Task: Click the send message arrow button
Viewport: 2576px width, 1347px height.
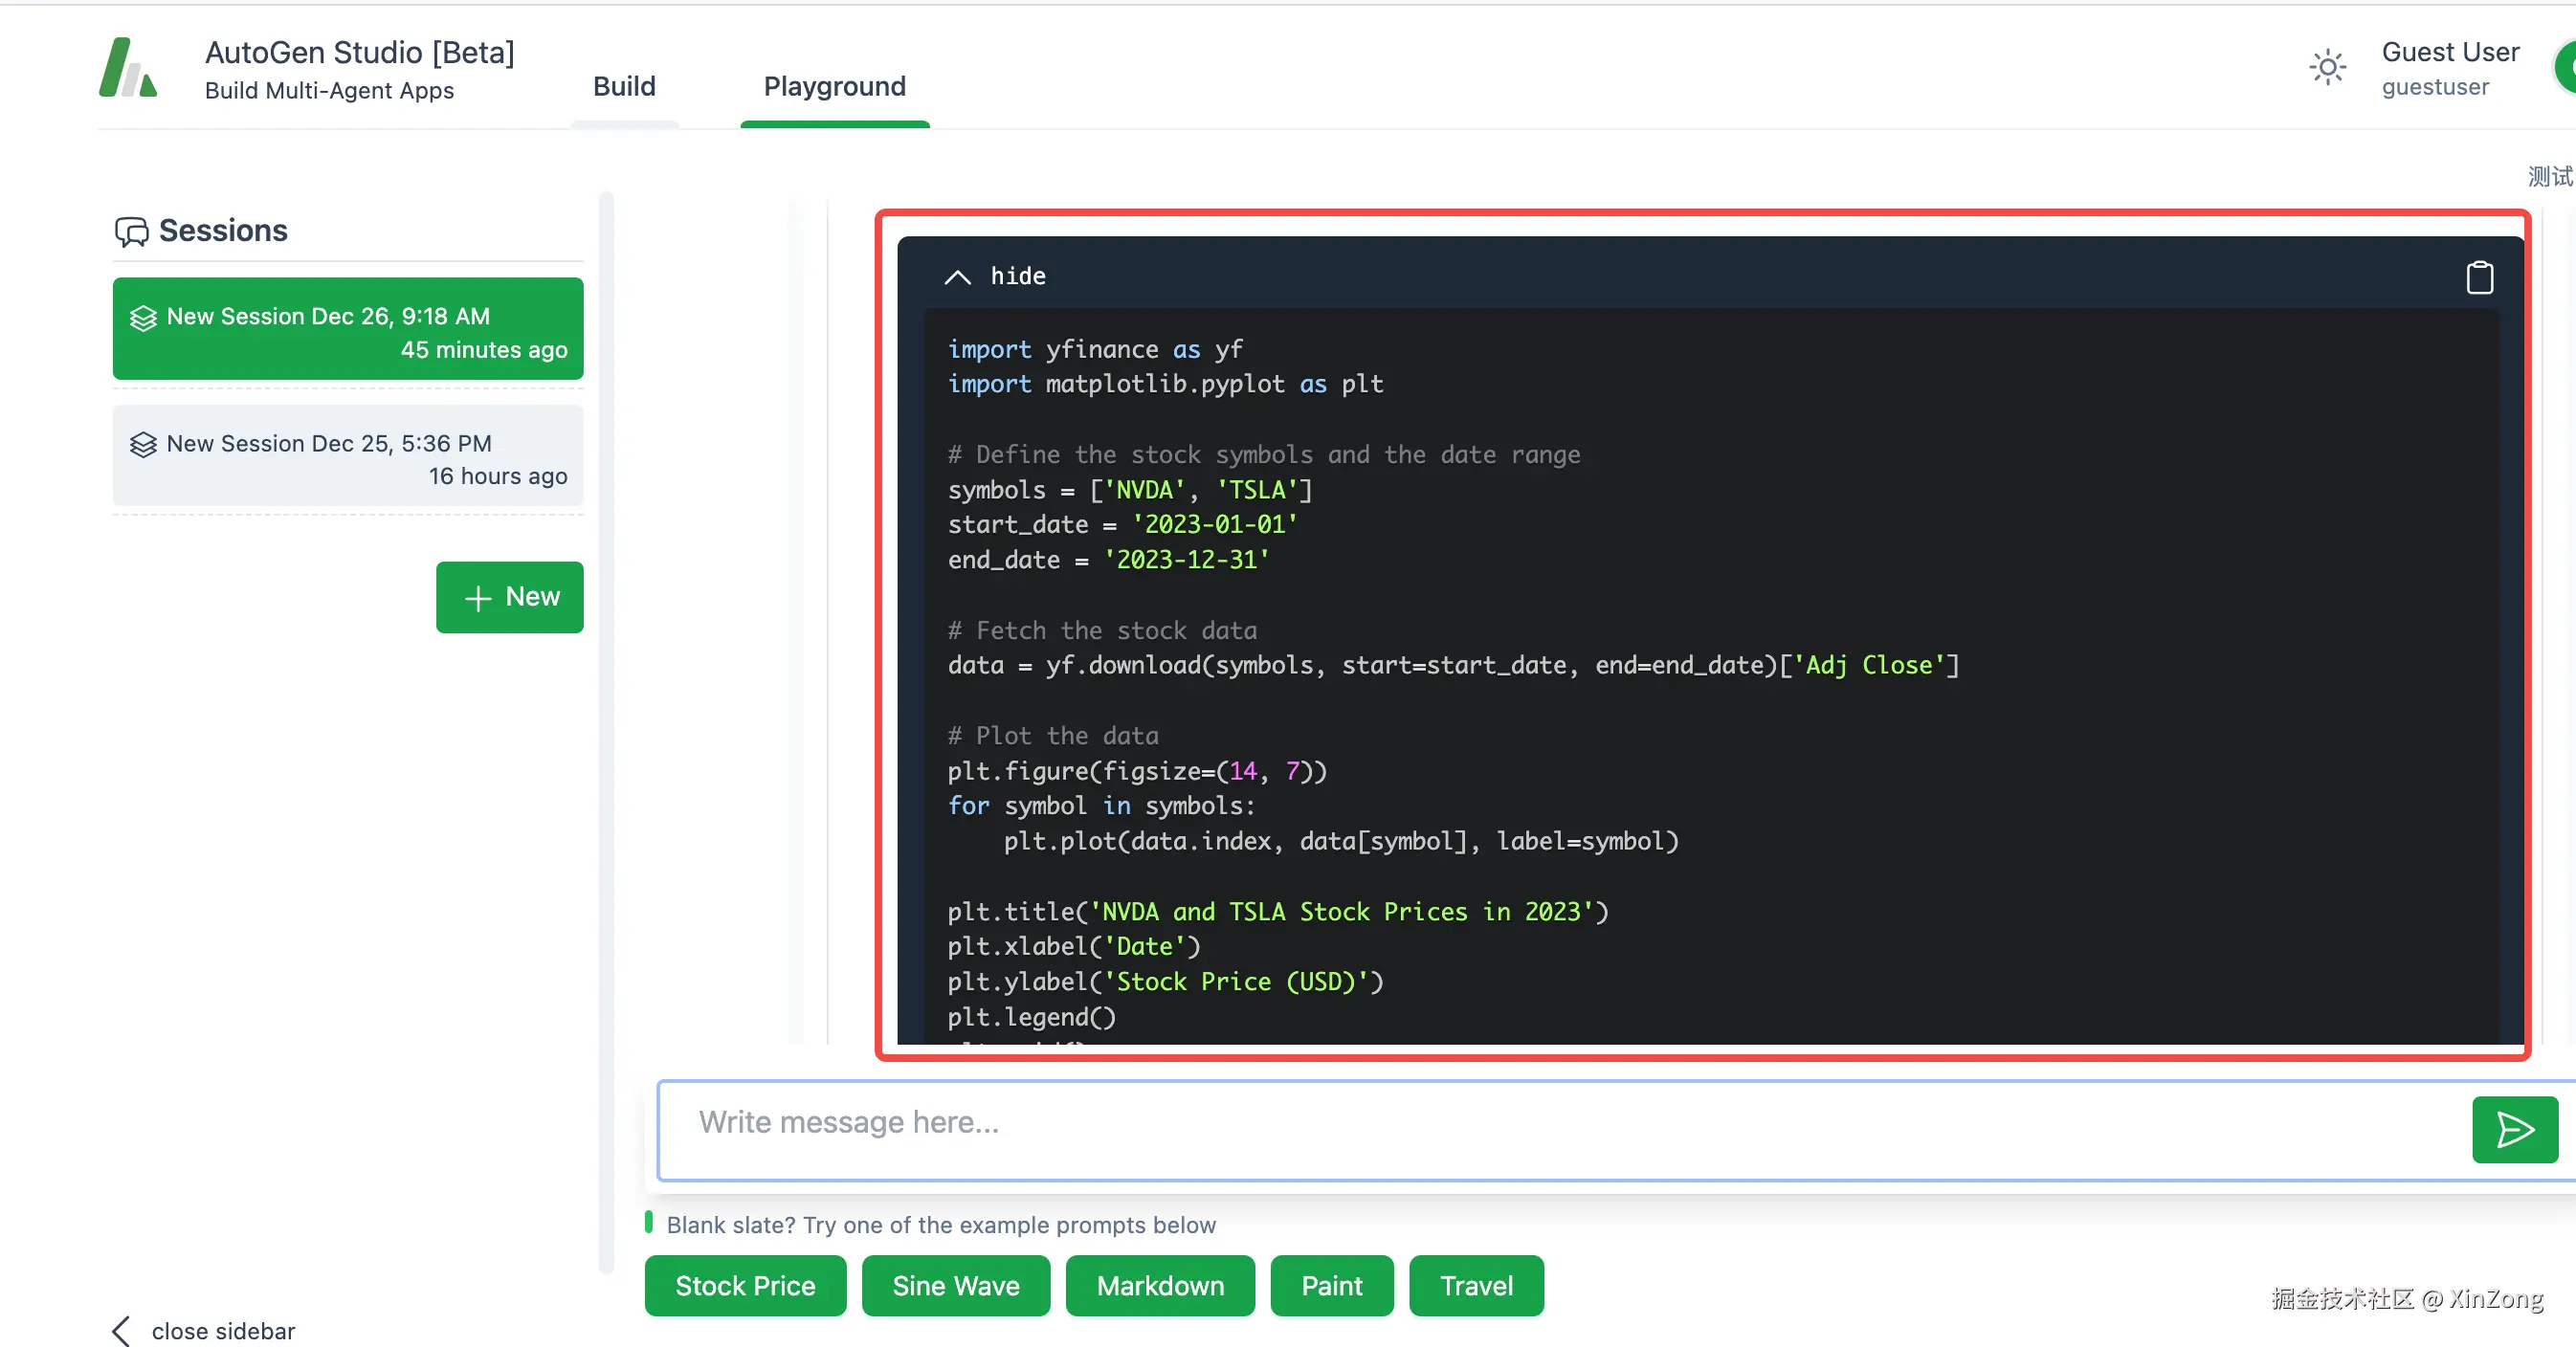Action: [x=2514, y=1129]
